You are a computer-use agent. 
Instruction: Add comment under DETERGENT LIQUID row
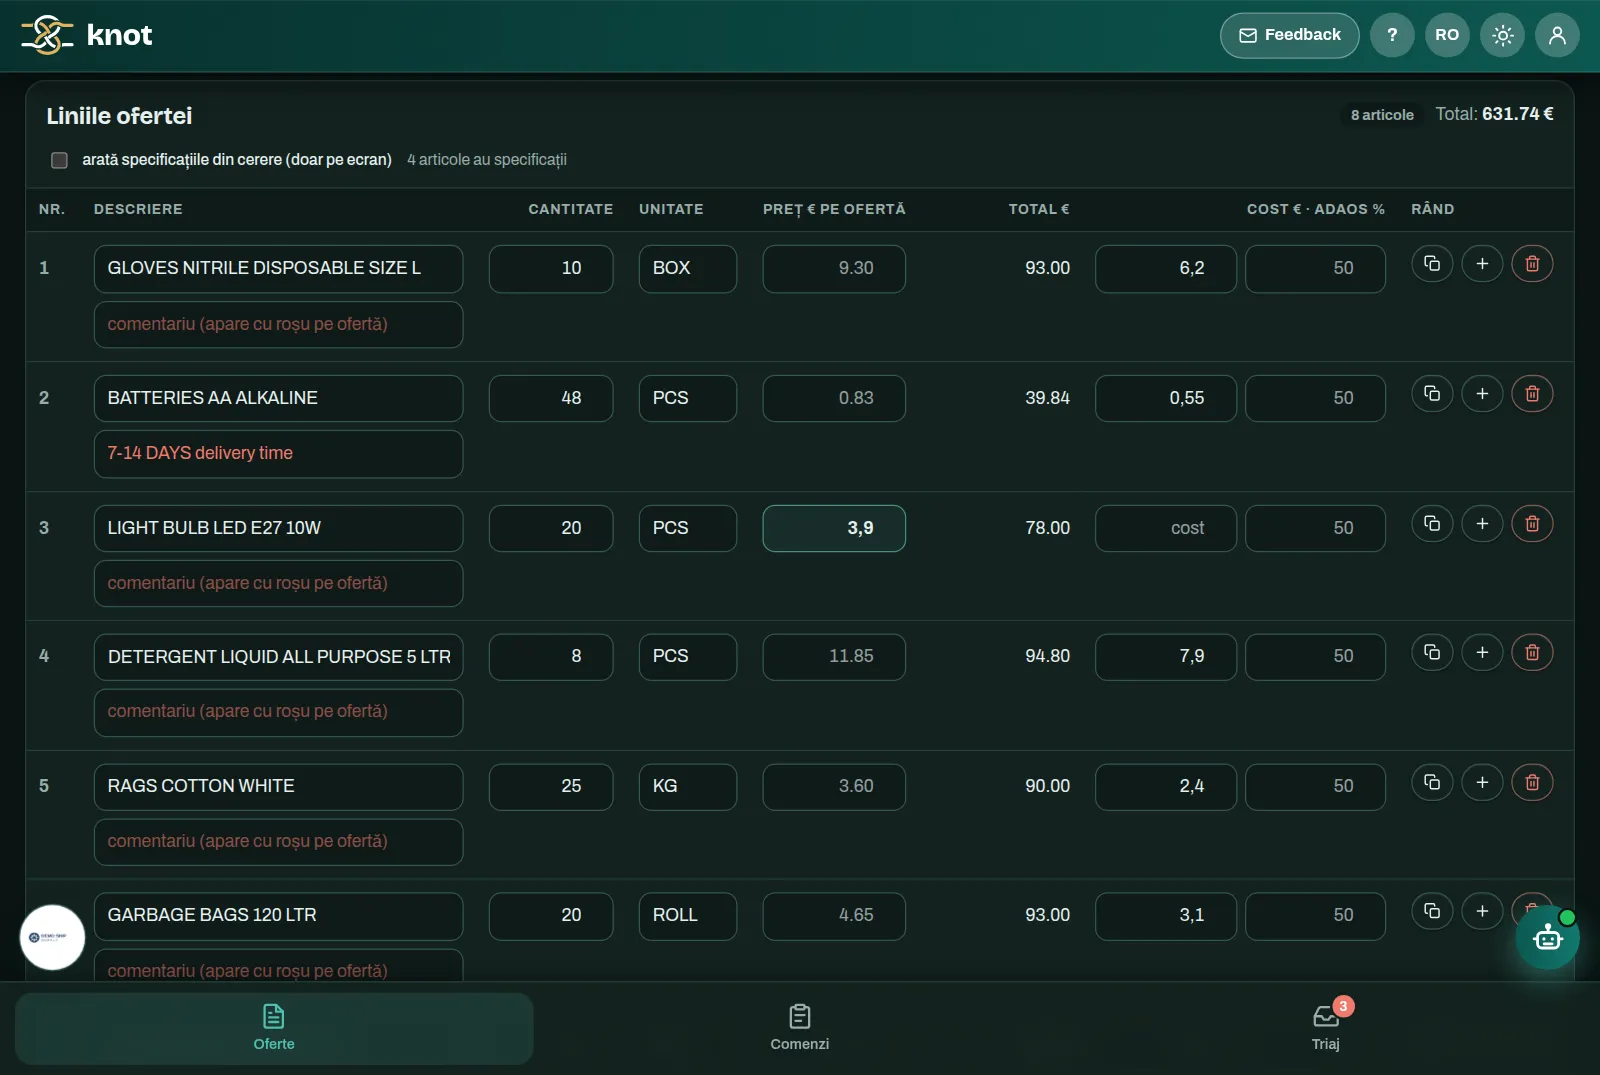tap(278, 712)
